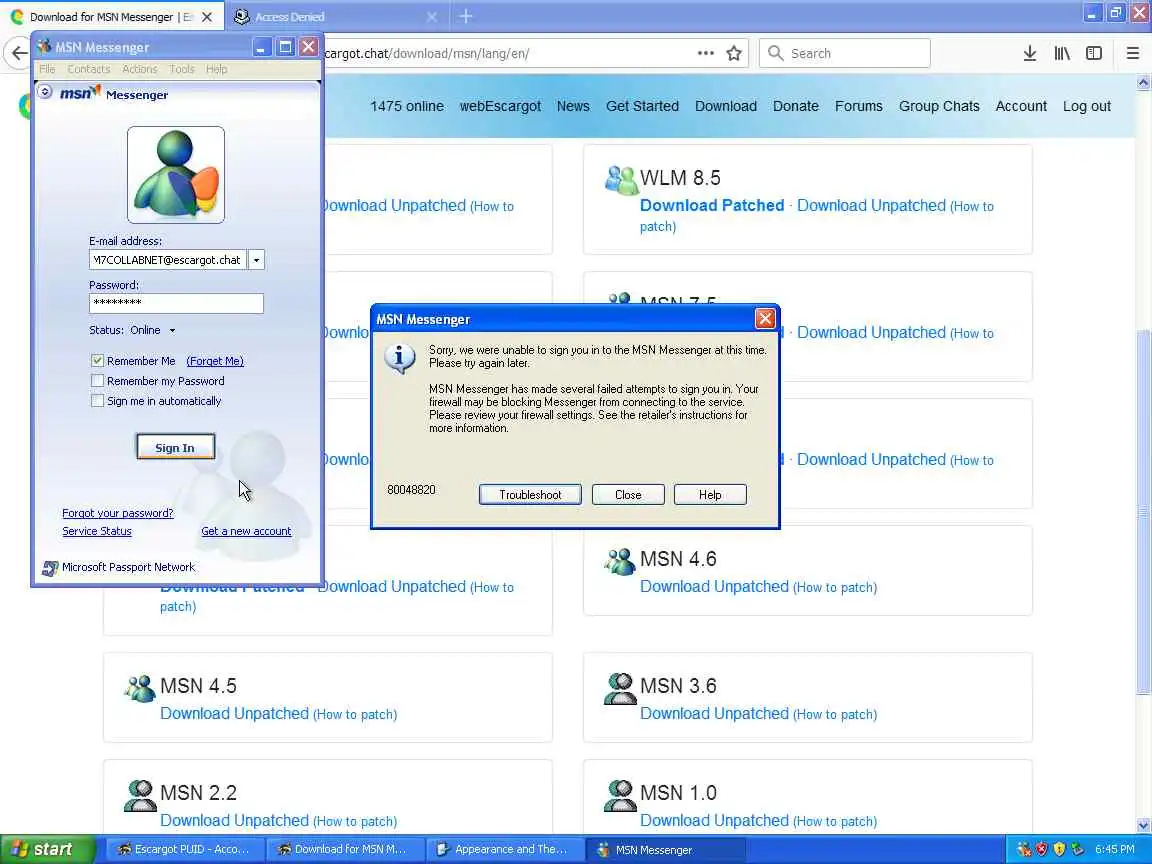Click the Firefox back arrow button
This screenshot has height=864, width=1152.
(x=18, y=53)
